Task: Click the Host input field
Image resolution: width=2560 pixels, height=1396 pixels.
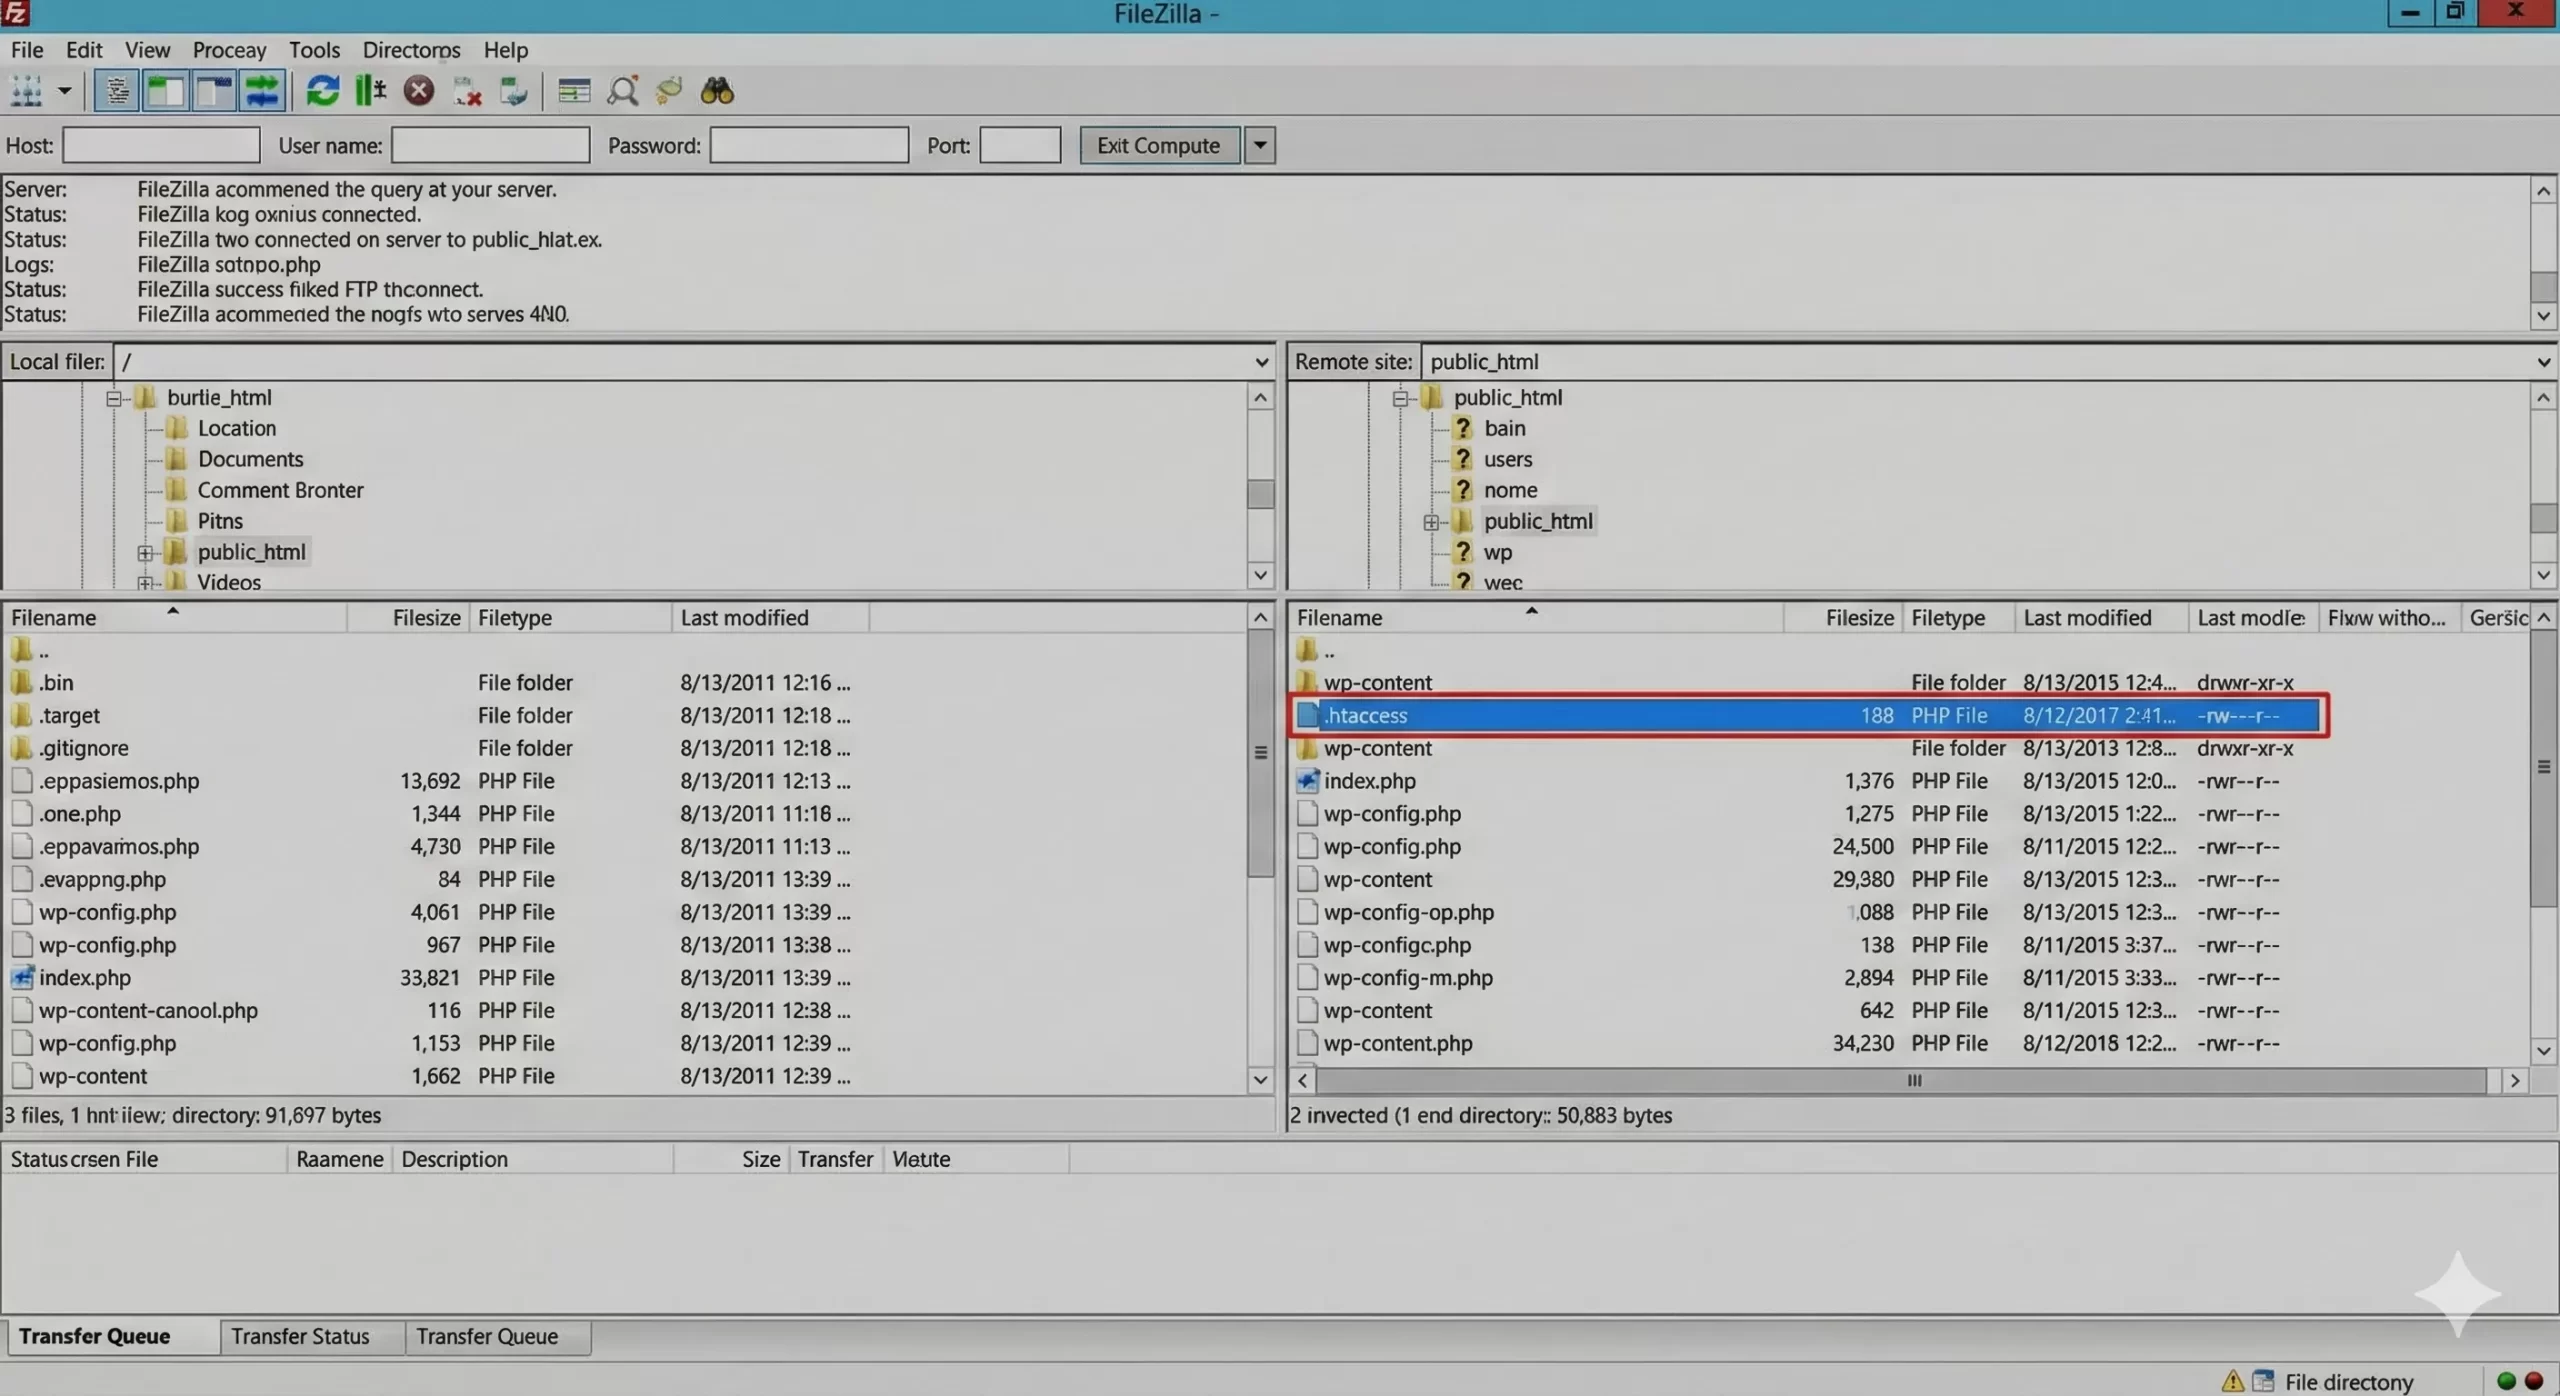Action: [x=161, y=145]
